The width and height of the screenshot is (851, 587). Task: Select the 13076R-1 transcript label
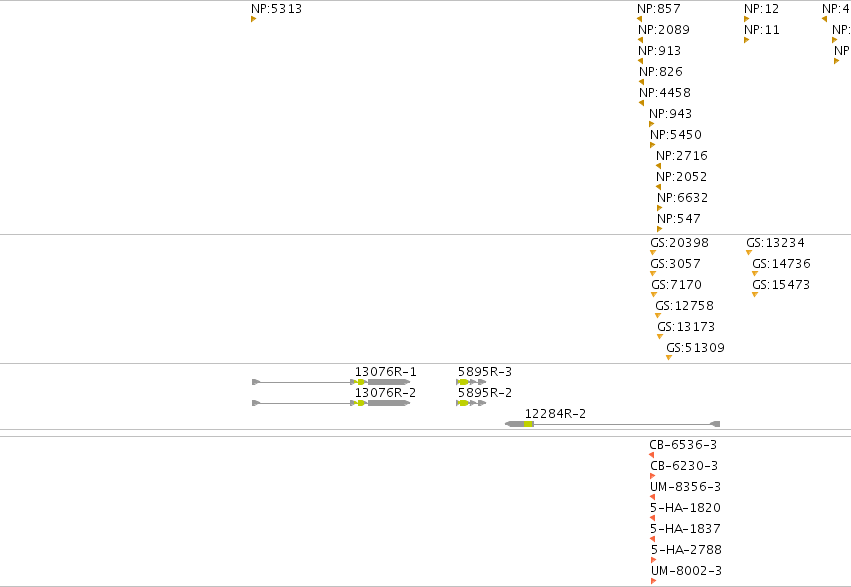click(385, 372)
